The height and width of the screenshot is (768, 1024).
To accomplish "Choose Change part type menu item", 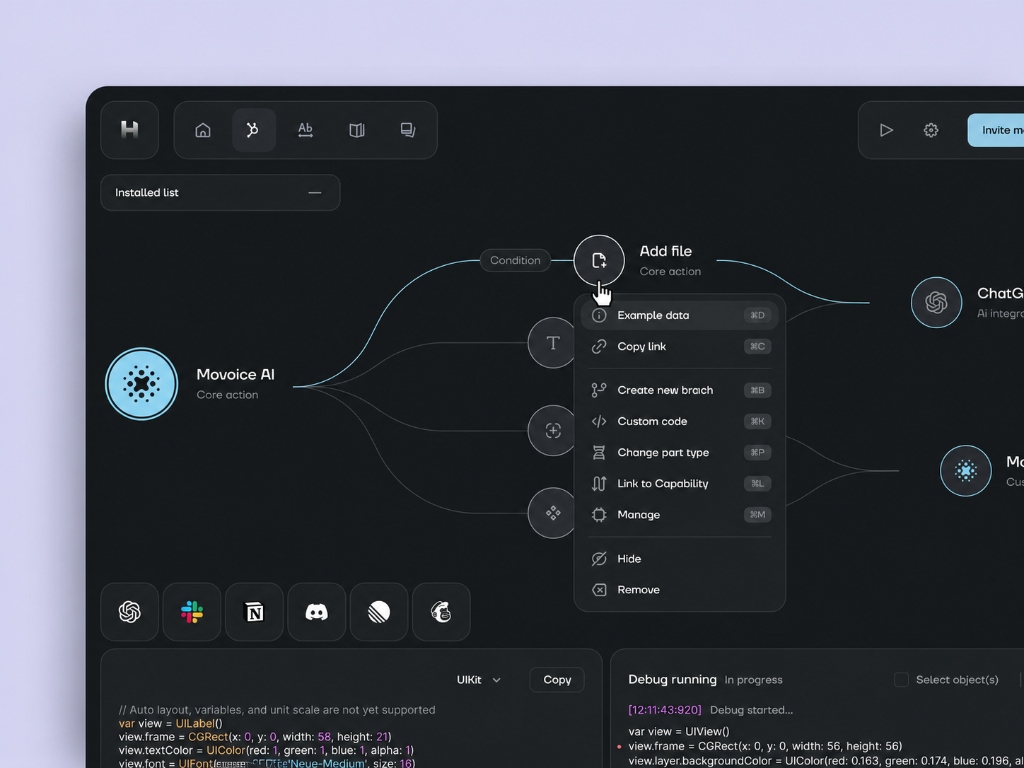I will (x=680, y=453).
